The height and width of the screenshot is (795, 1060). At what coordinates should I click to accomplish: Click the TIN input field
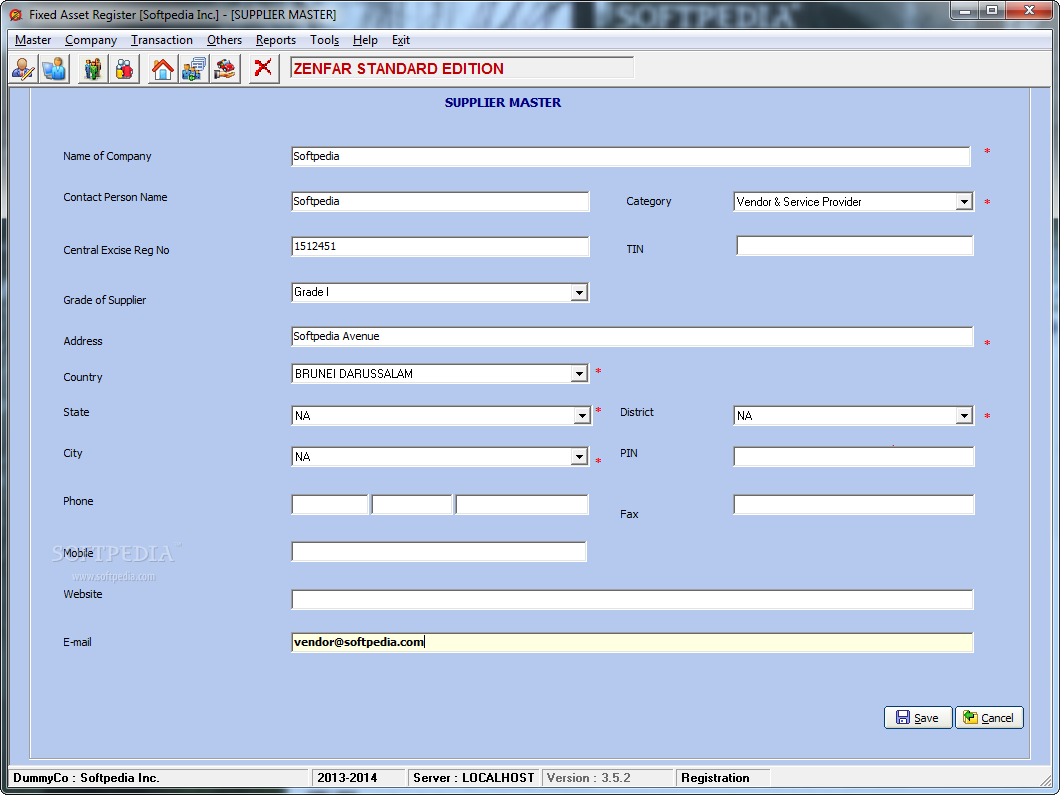pyautogui.click(x=854, y=246)
